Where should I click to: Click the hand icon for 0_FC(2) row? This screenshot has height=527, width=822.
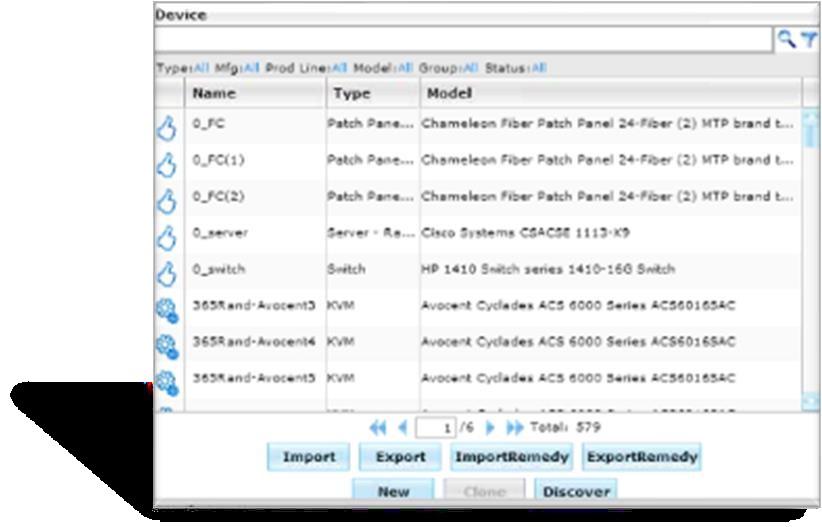coord(167,201)
